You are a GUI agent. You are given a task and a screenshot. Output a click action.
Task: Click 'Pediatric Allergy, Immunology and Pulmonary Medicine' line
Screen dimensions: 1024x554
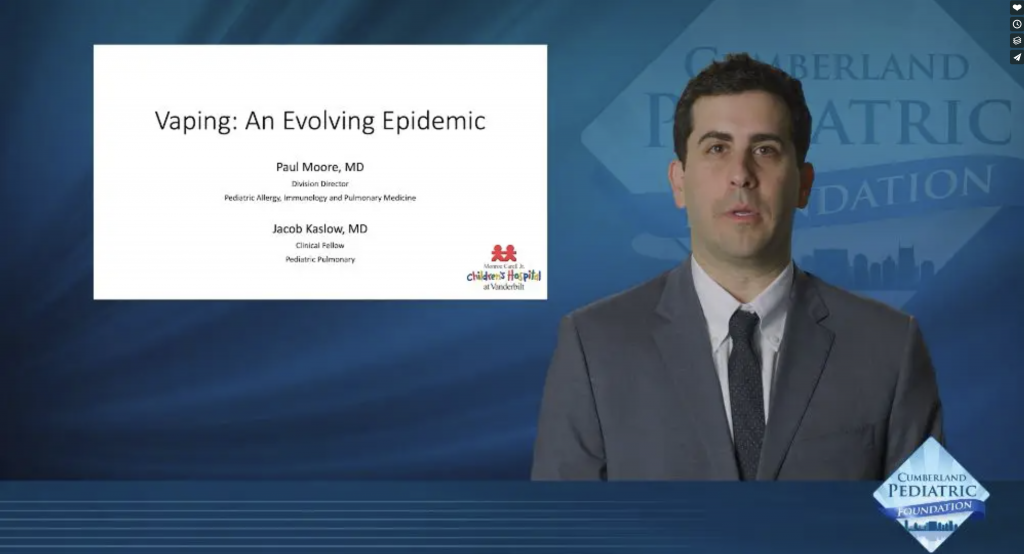click(320, 197)
